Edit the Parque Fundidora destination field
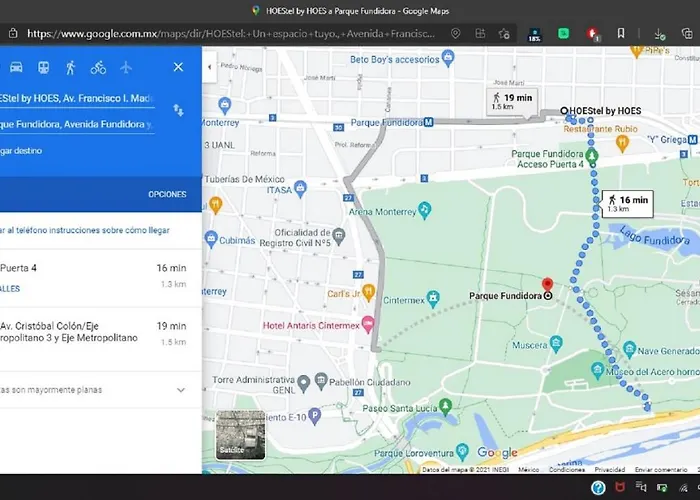 (77, 125)
